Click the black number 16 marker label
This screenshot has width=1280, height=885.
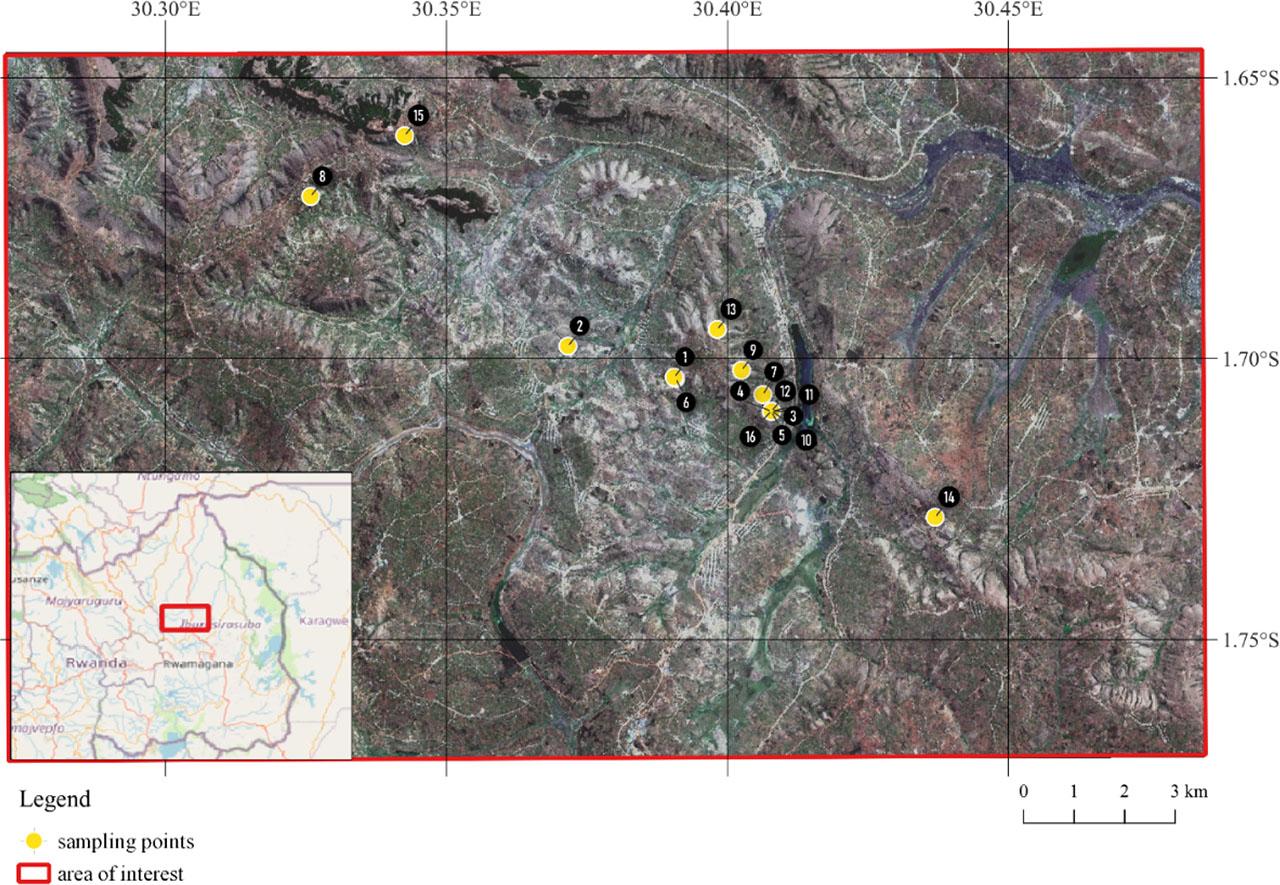pyautogui.click(x=750, y=436)
